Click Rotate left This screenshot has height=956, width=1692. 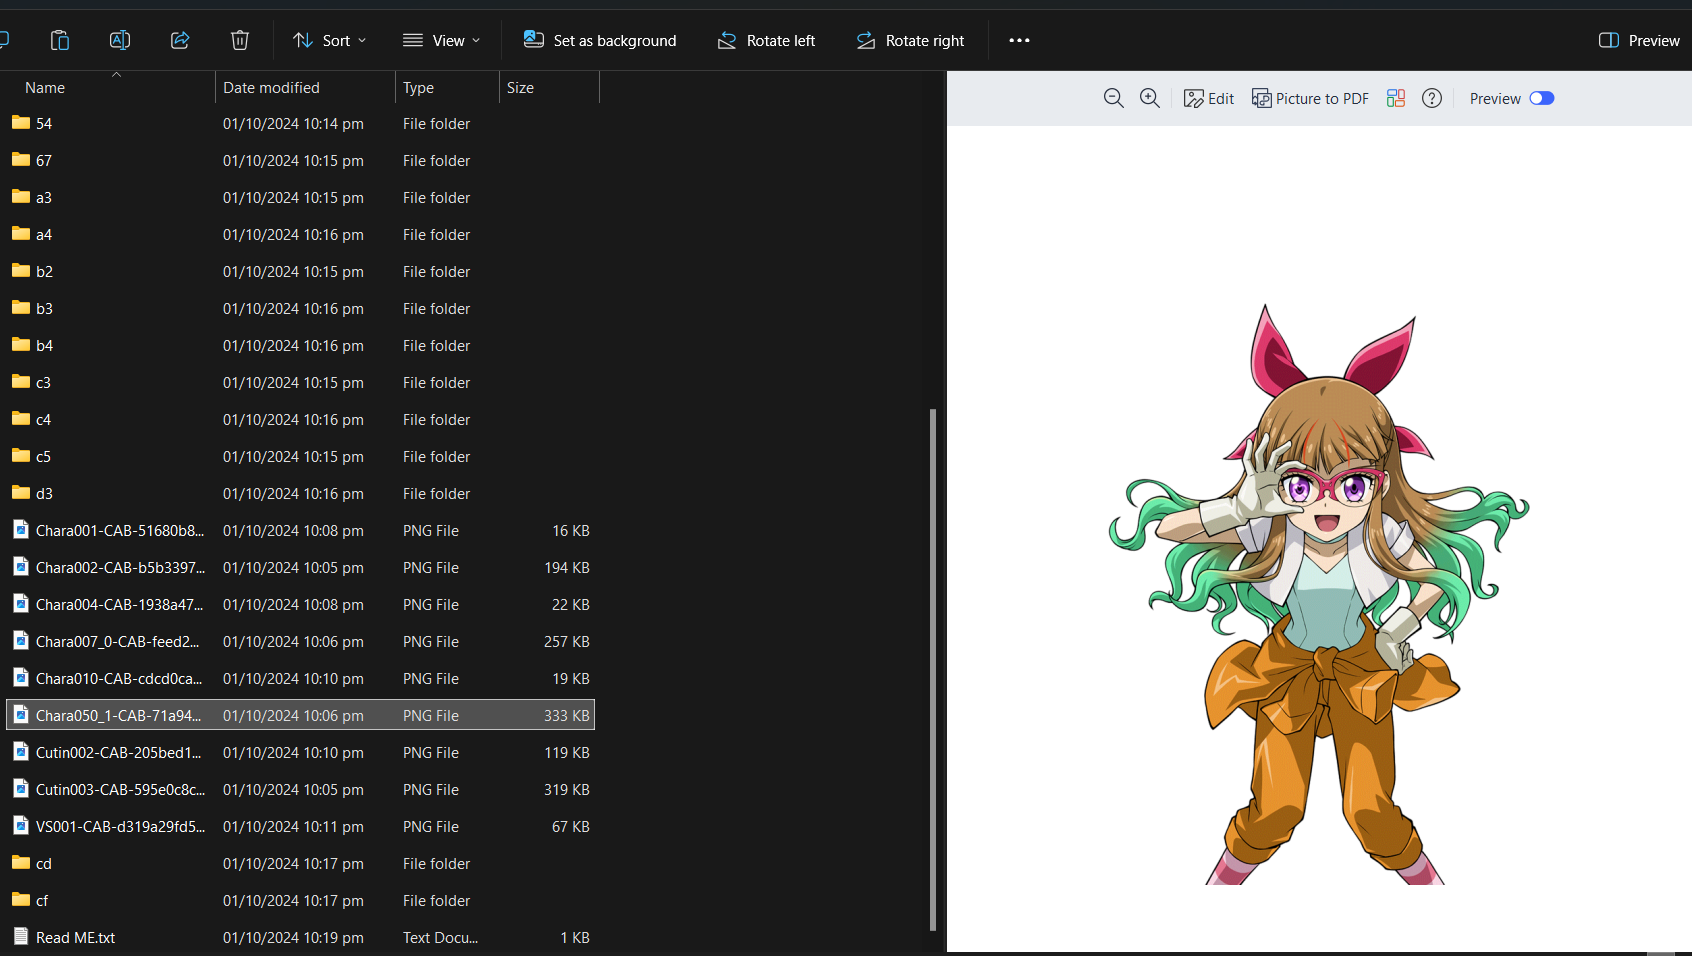pos(766,40)
